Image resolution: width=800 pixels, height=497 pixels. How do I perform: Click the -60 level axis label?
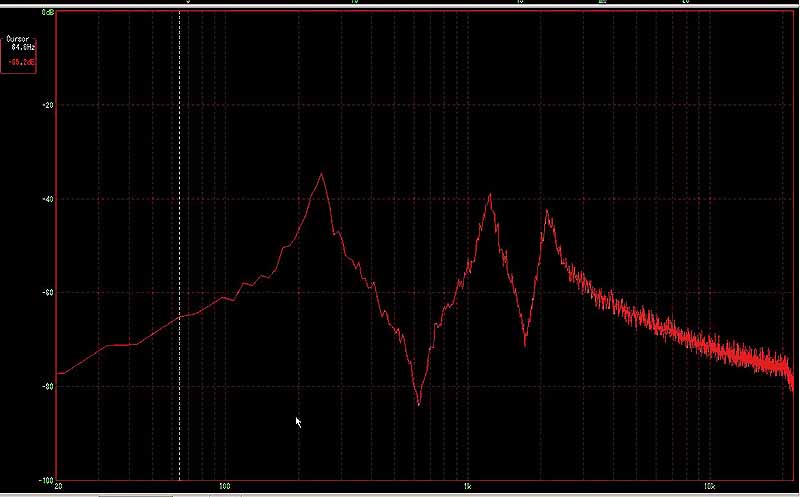coord(47,293)
